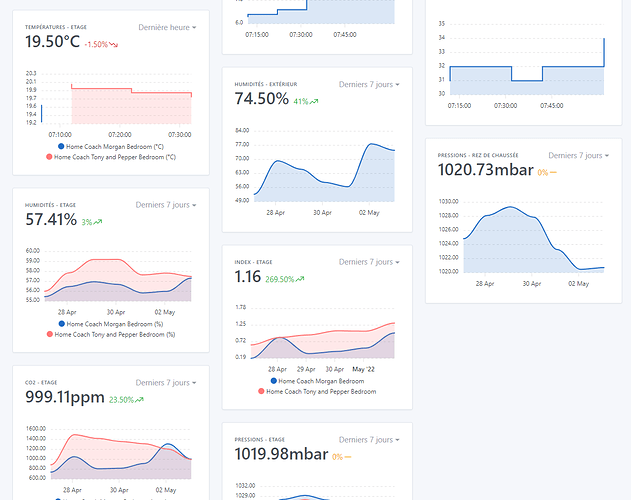The image size is (631, 500).
Task: Click the Humidités - Etage card title
Action: pos(55,205)
